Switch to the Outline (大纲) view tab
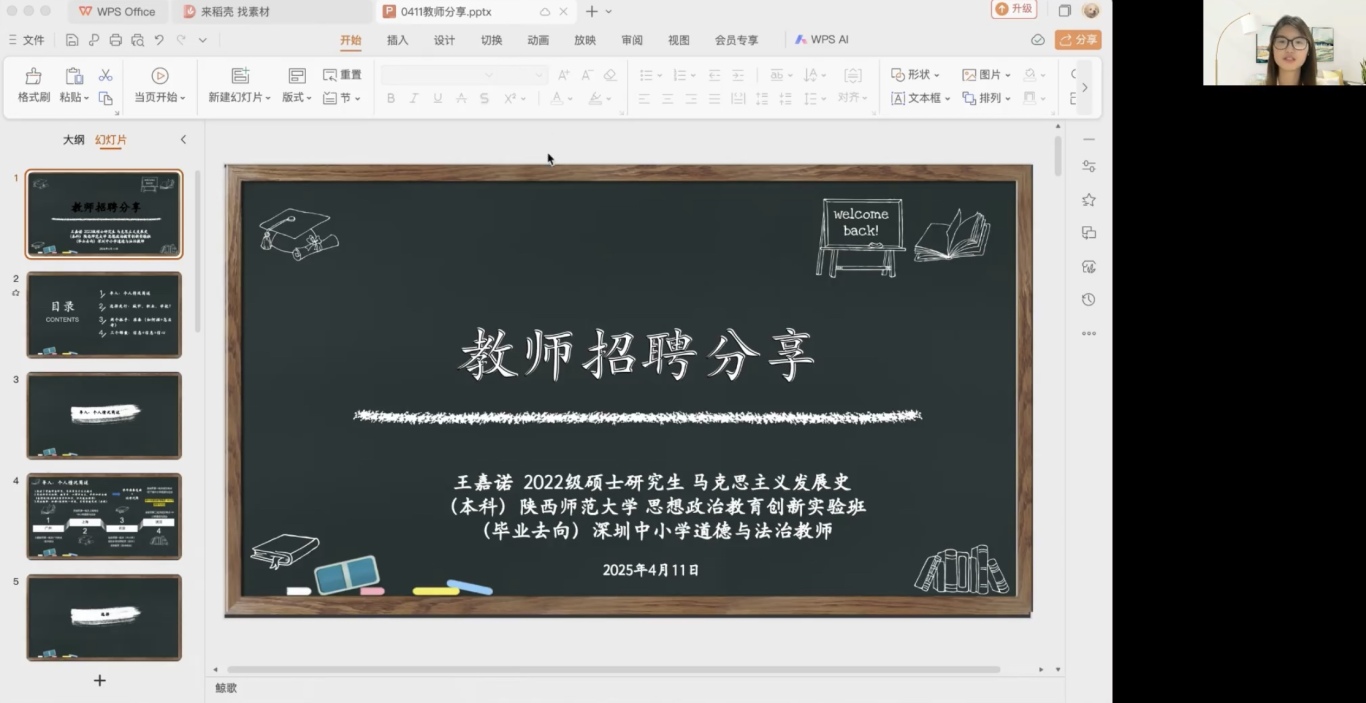Screen dimensions: 1366x703 coord(74,140)
